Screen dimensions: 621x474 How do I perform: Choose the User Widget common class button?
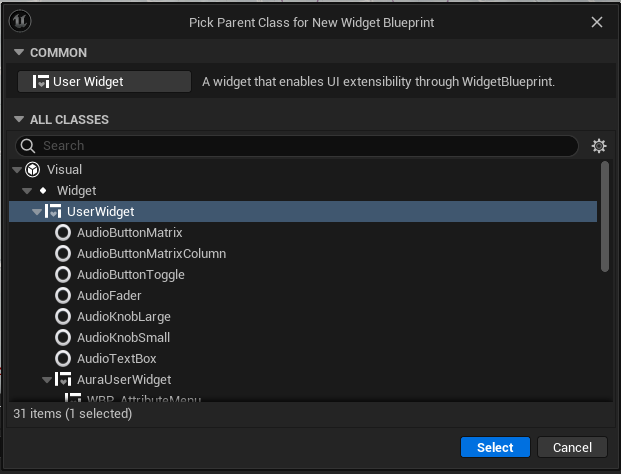click(x=104, y=82)
